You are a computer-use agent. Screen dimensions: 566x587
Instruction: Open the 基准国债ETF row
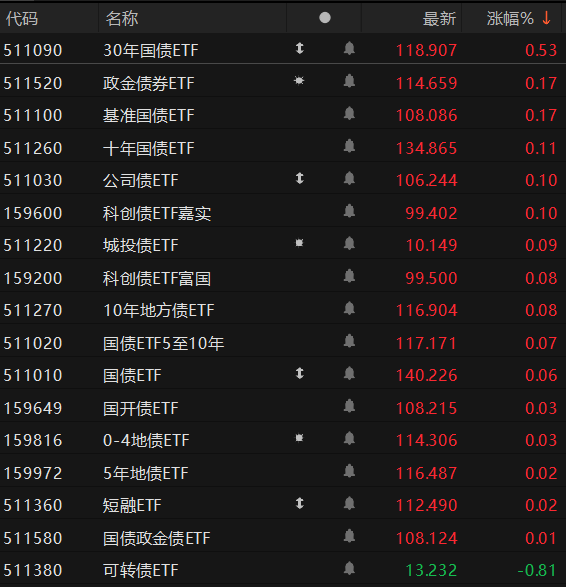point(283,114)
